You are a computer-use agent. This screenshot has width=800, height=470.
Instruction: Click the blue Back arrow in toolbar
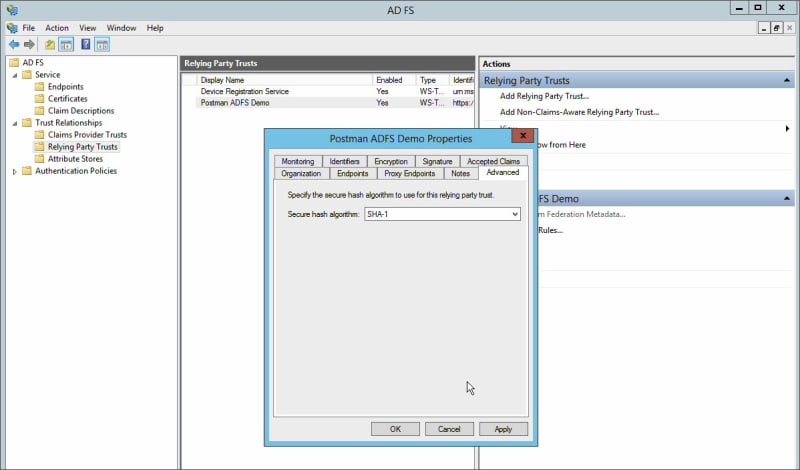[14, 45]
